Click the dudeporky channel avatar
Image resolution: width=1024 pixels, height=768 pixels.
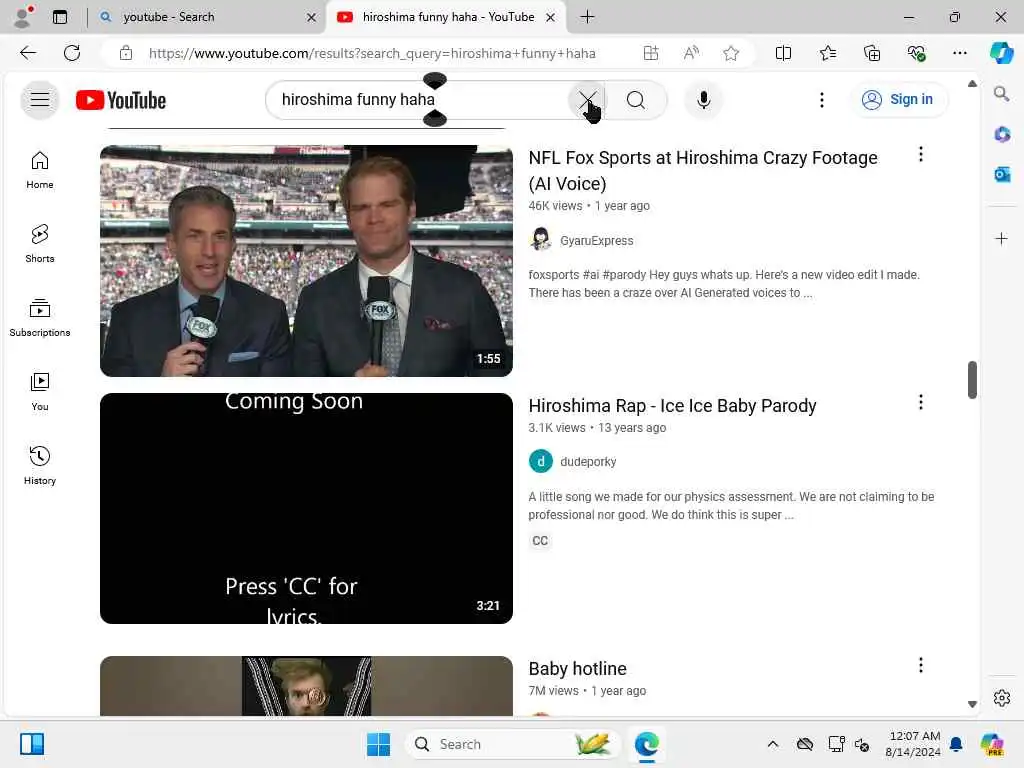click(541, 461)
